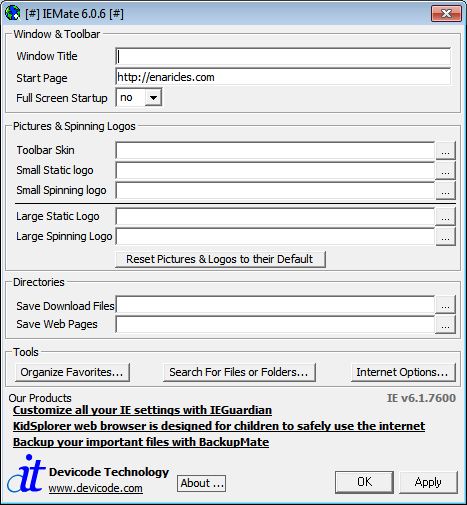467x505 pixels.
Task: Click the IEMate globe icon in title bar
Action: coord(13,13)
